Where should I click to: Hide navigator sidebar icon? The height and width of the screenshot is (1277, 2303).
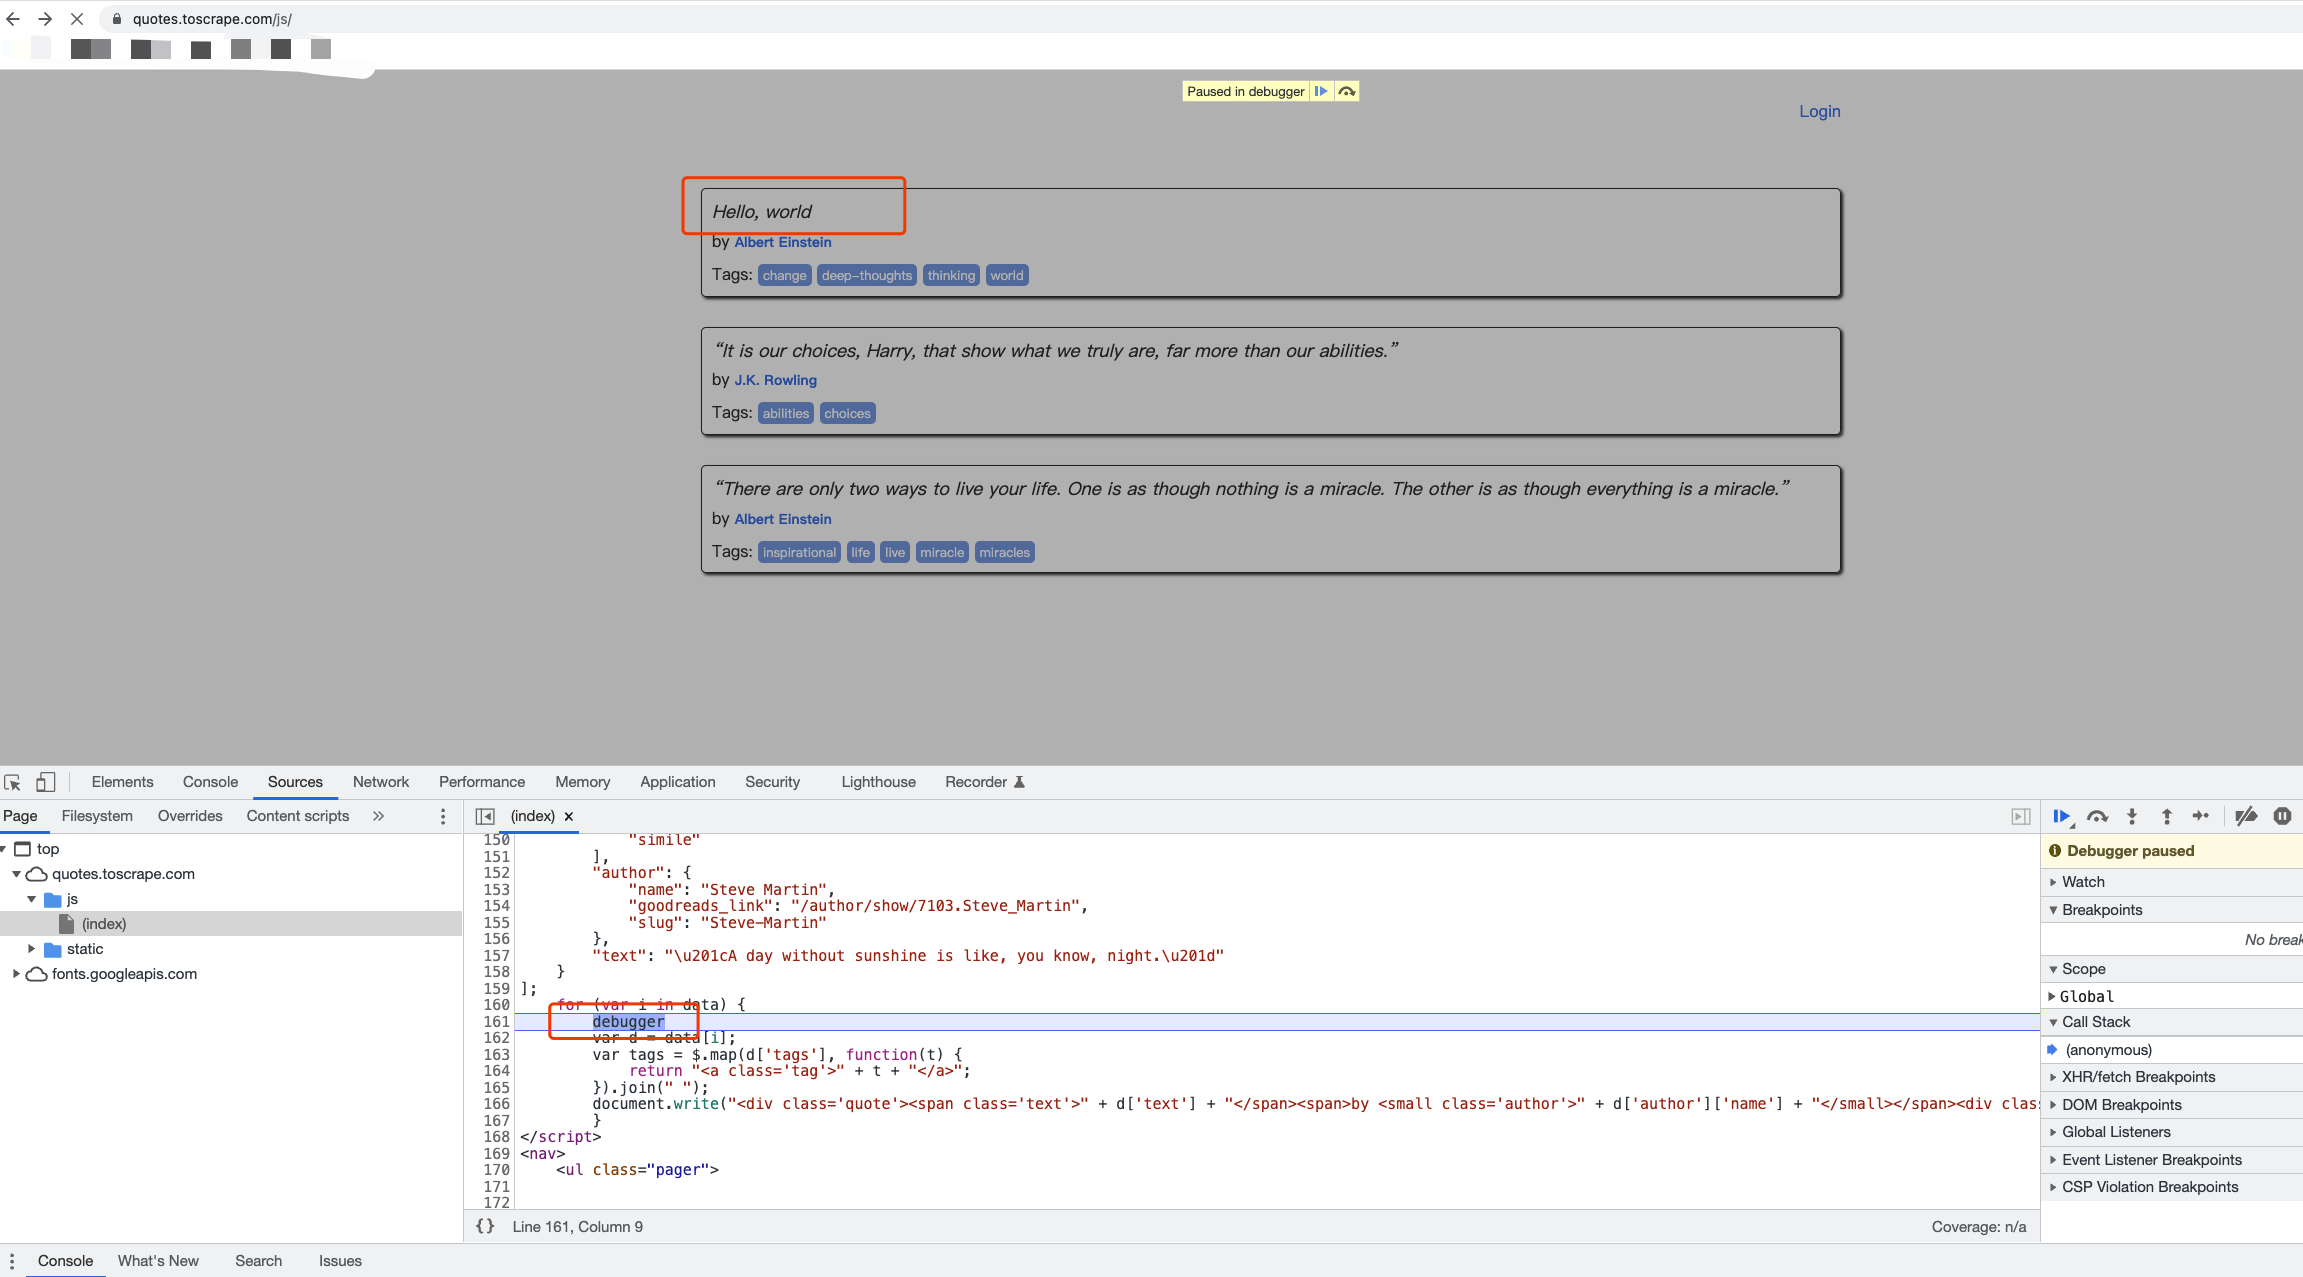pos(485,816)
